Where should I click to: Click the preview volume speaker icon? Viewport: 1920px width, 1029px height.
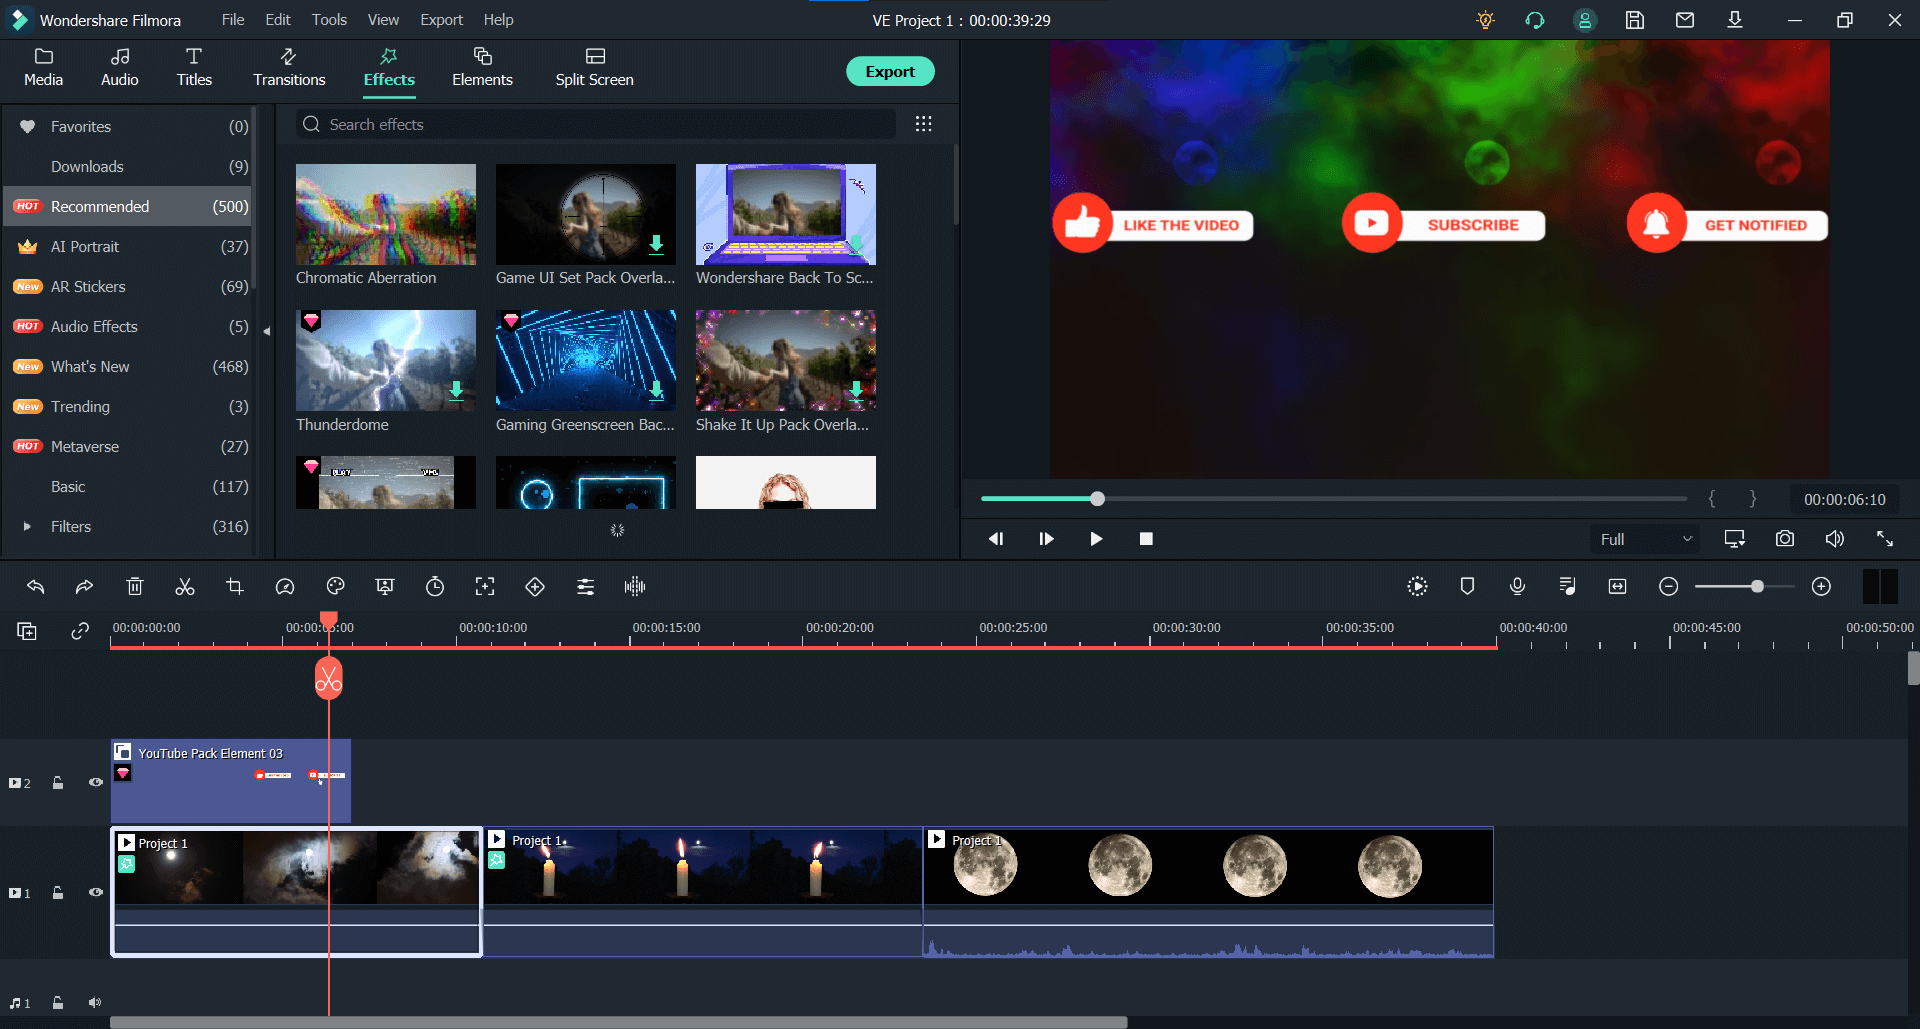click(x=1834, y=539)
